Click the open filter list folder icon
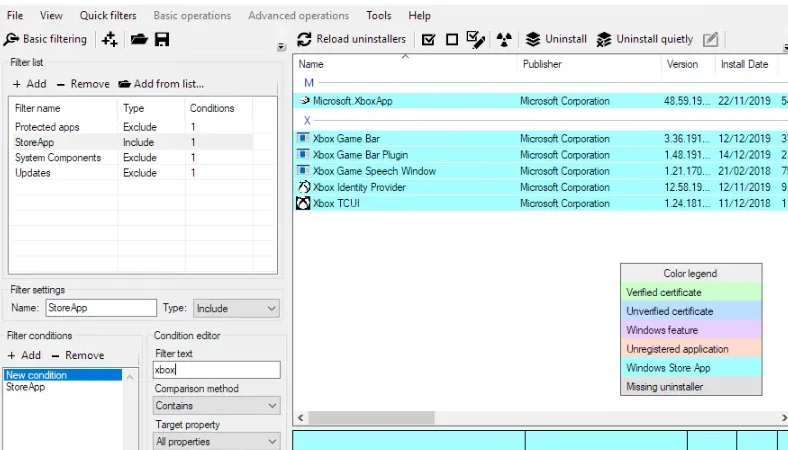The image size is (788, 450). tap(139, 39)
